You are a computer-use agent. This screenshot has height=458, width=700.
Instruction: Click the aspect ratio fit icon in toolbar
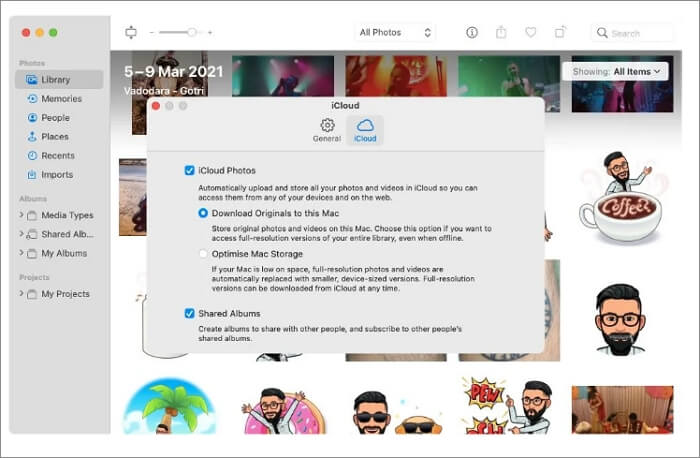pos(131,32)
